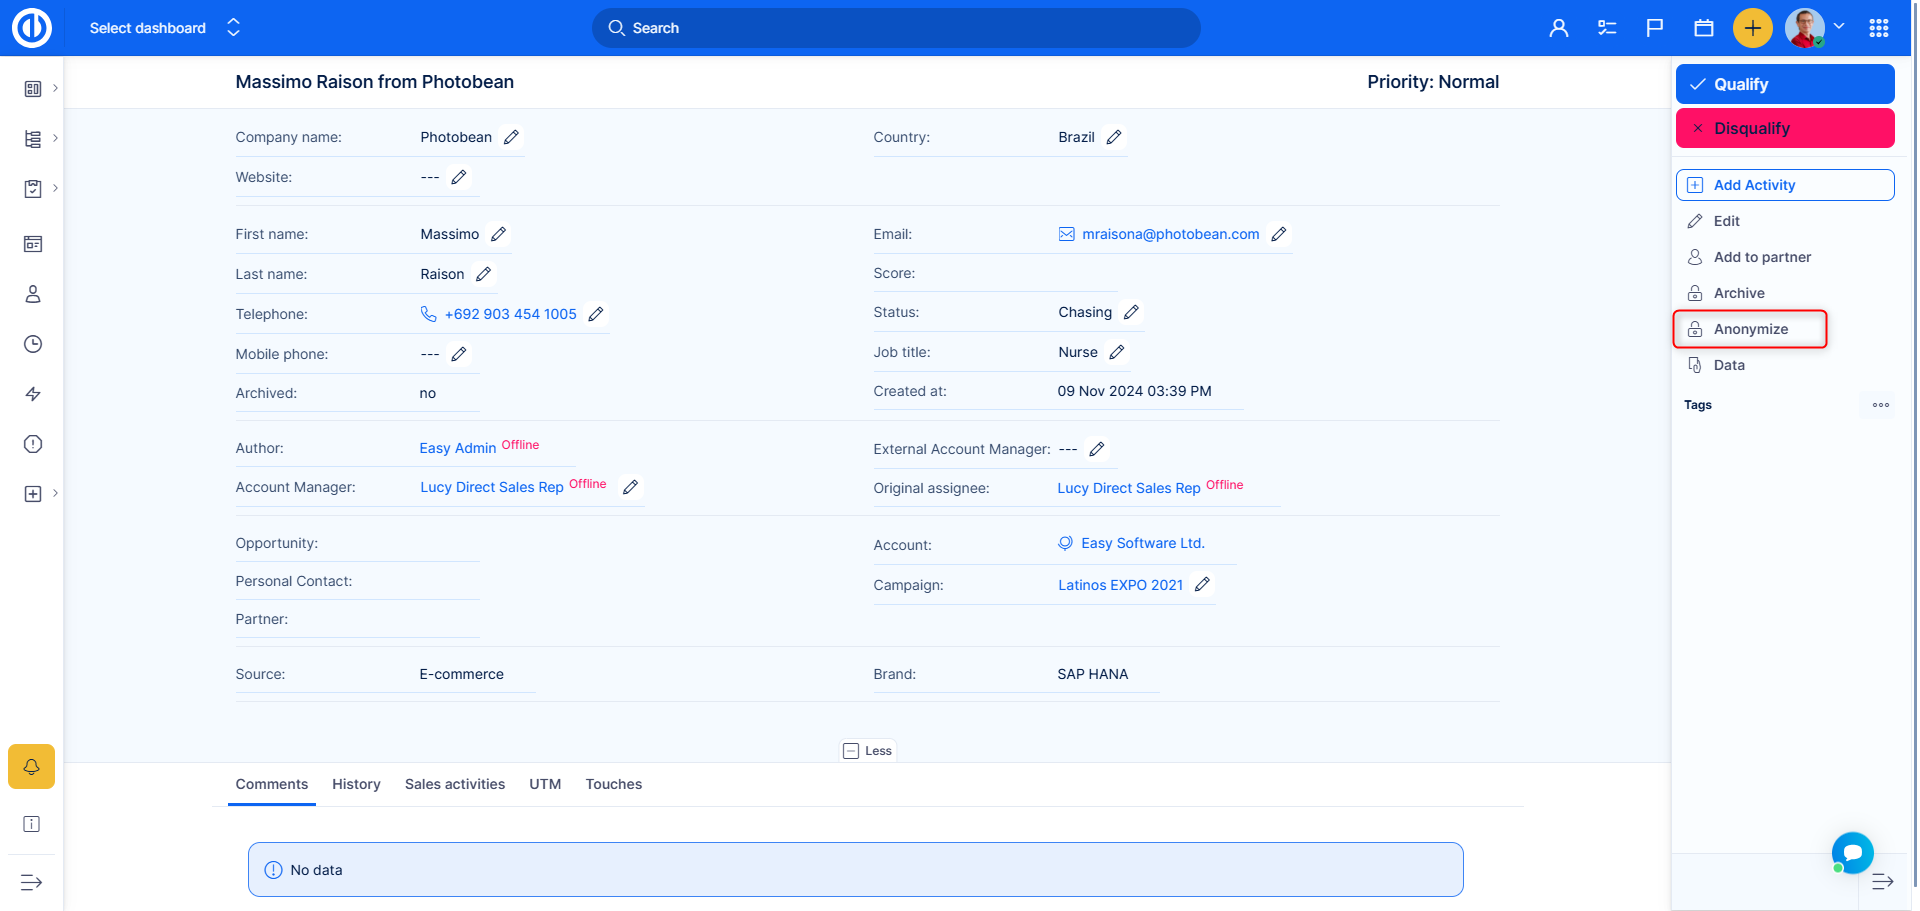The image size is (1920, 911).
Task: Open the user avatar dropdown arrow
Action: point(1839,27)
